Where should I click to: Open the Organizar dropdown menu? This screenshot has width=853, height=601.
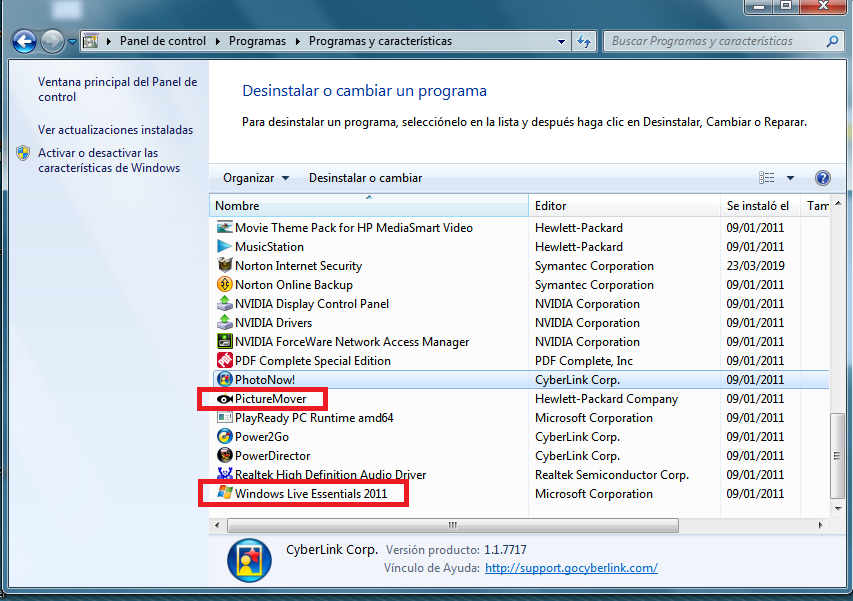point(256,178)
